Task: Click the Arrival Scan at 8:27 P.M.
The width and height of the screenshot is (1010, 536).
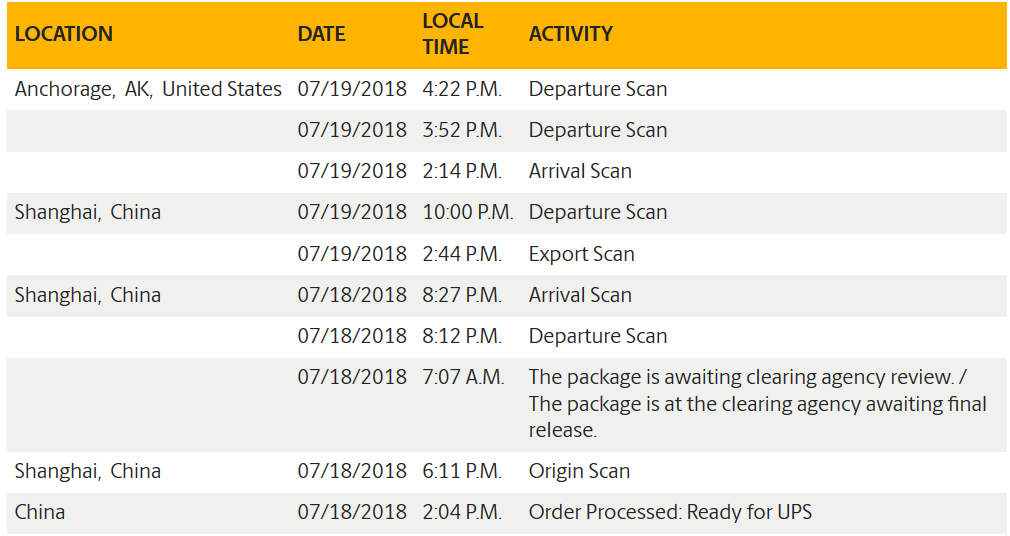Action: [x=580, y=295]
